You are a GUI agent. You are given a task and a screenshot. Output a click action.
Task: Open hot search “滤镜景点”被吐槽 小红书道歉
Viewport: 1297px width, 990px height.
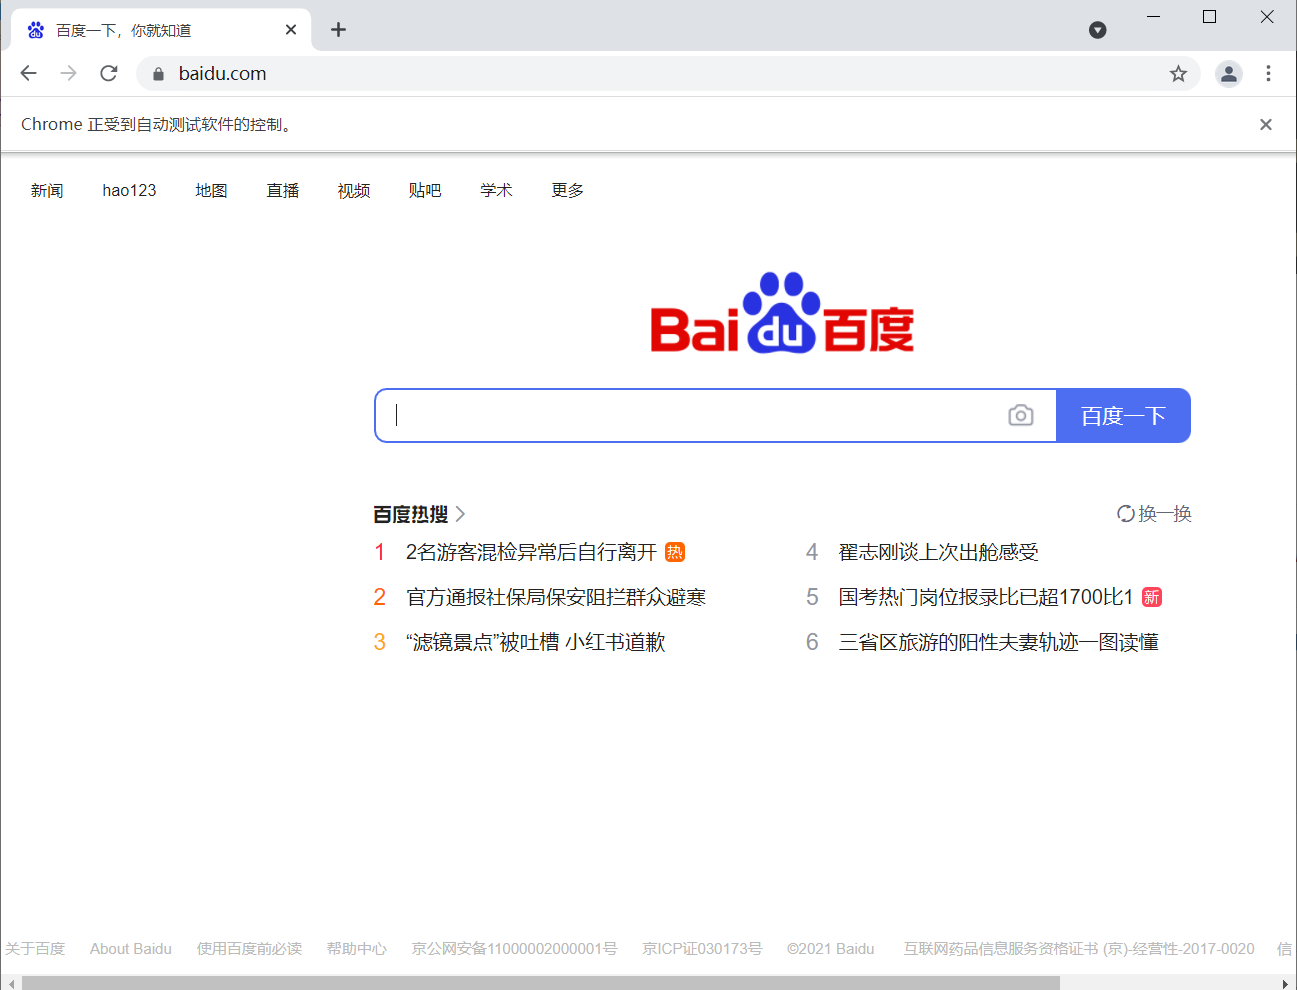536,642
